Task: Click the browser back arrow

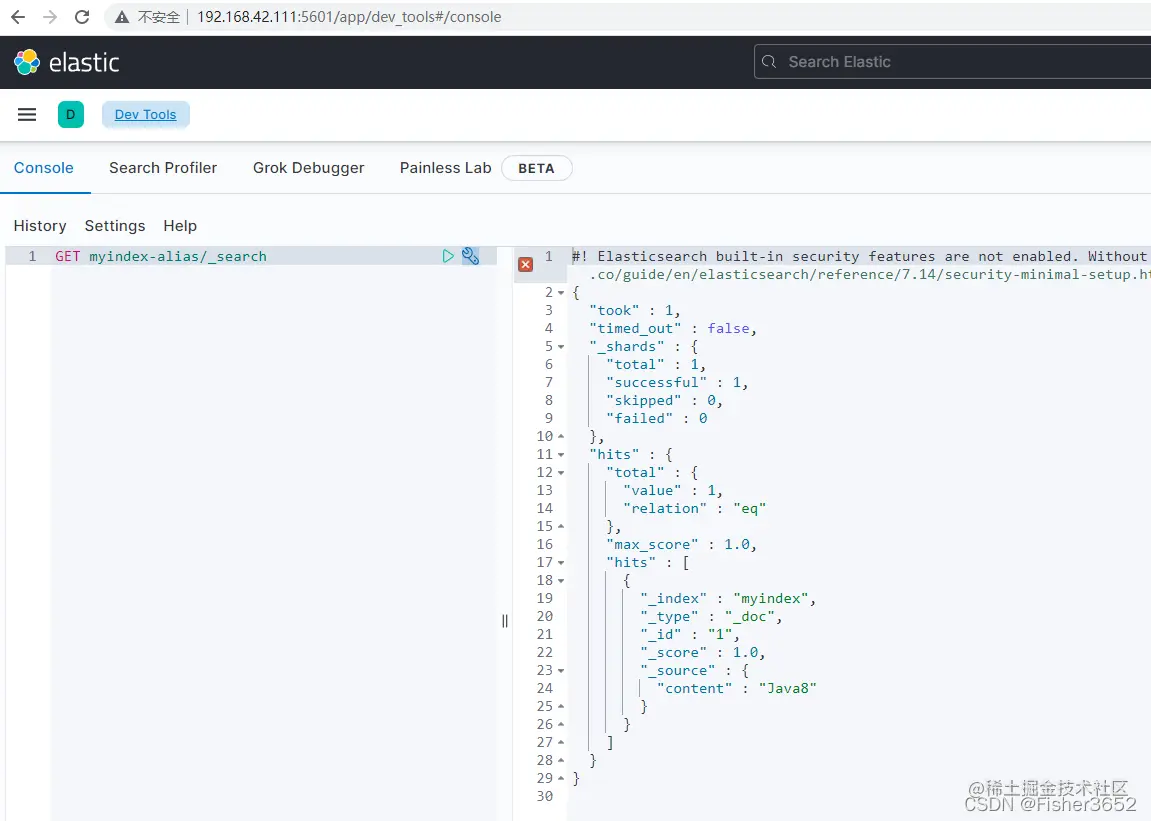Action: click(18, 17)
